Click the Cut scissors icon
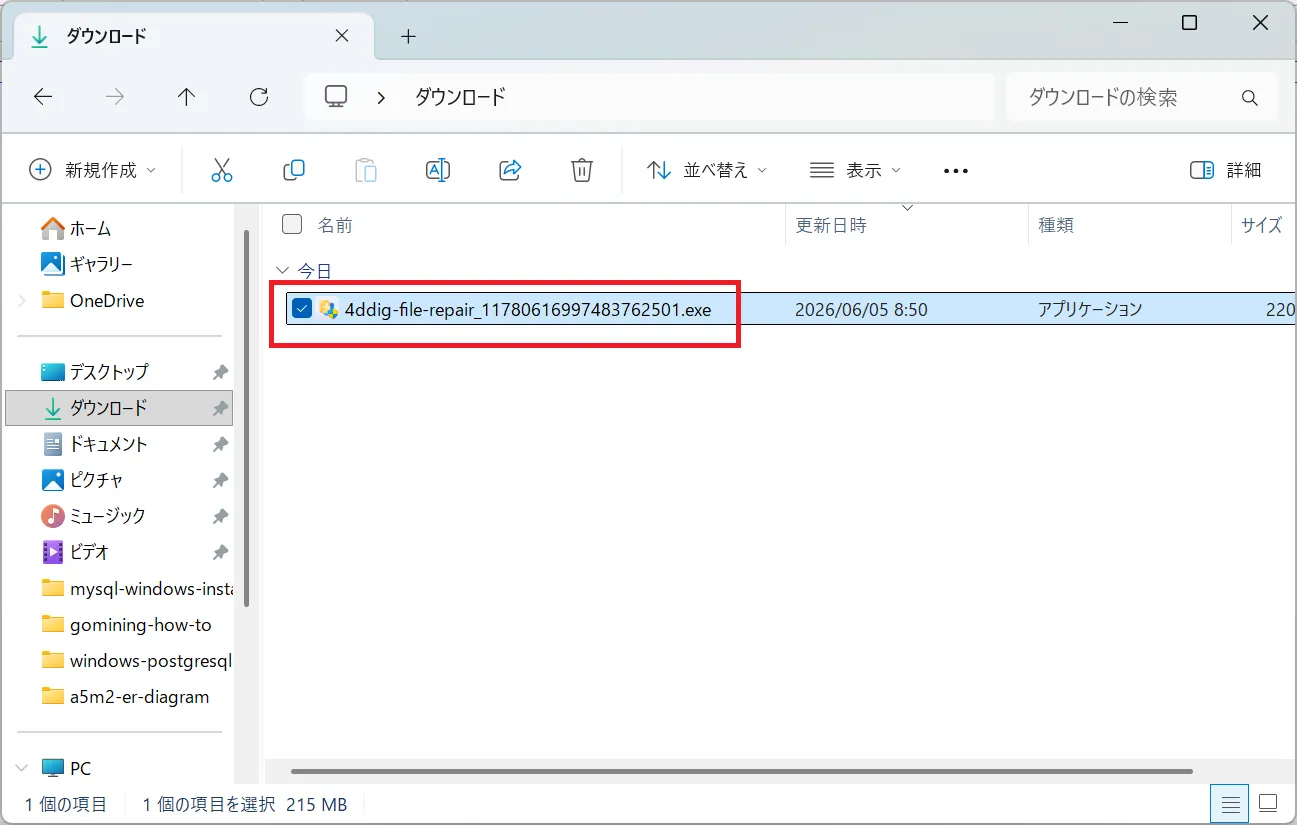1297x825 pixels. 222,170
